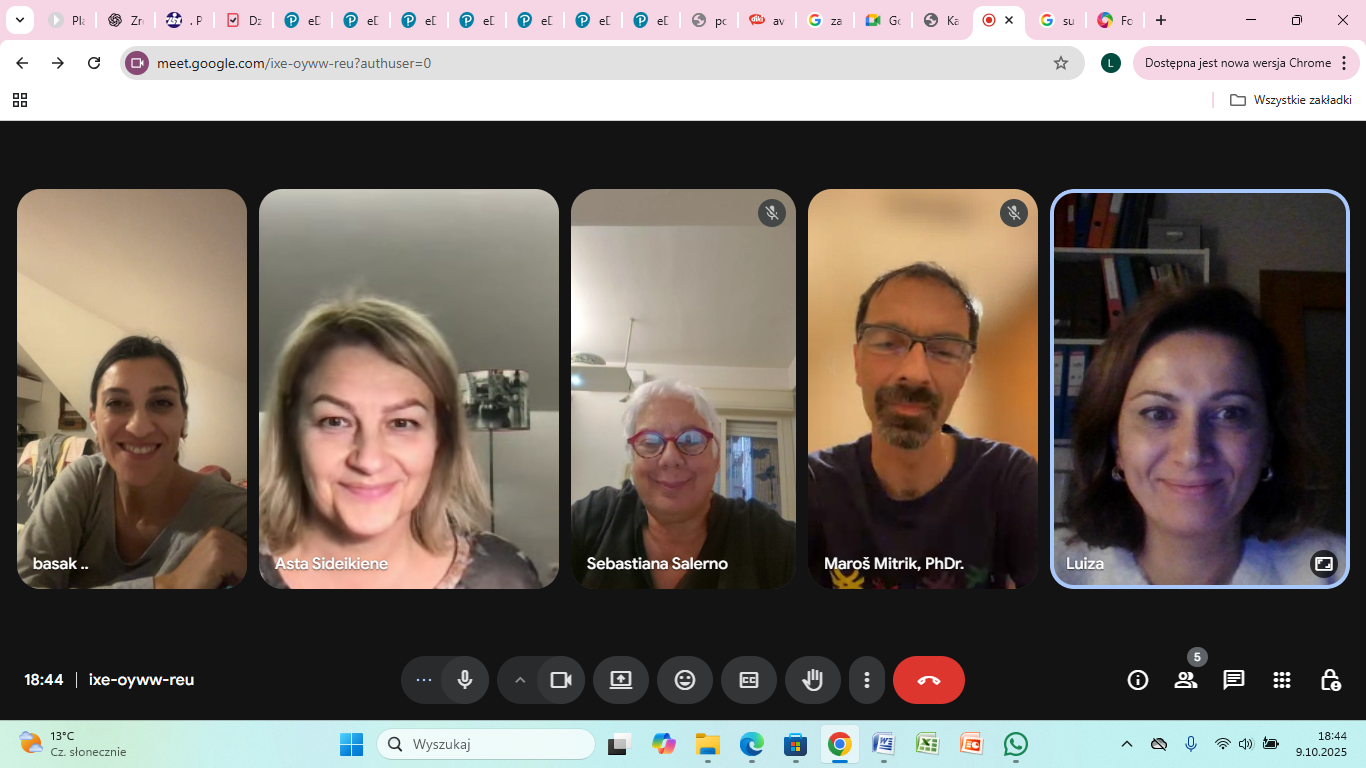Click the Present screen share icon

(621, 680)
